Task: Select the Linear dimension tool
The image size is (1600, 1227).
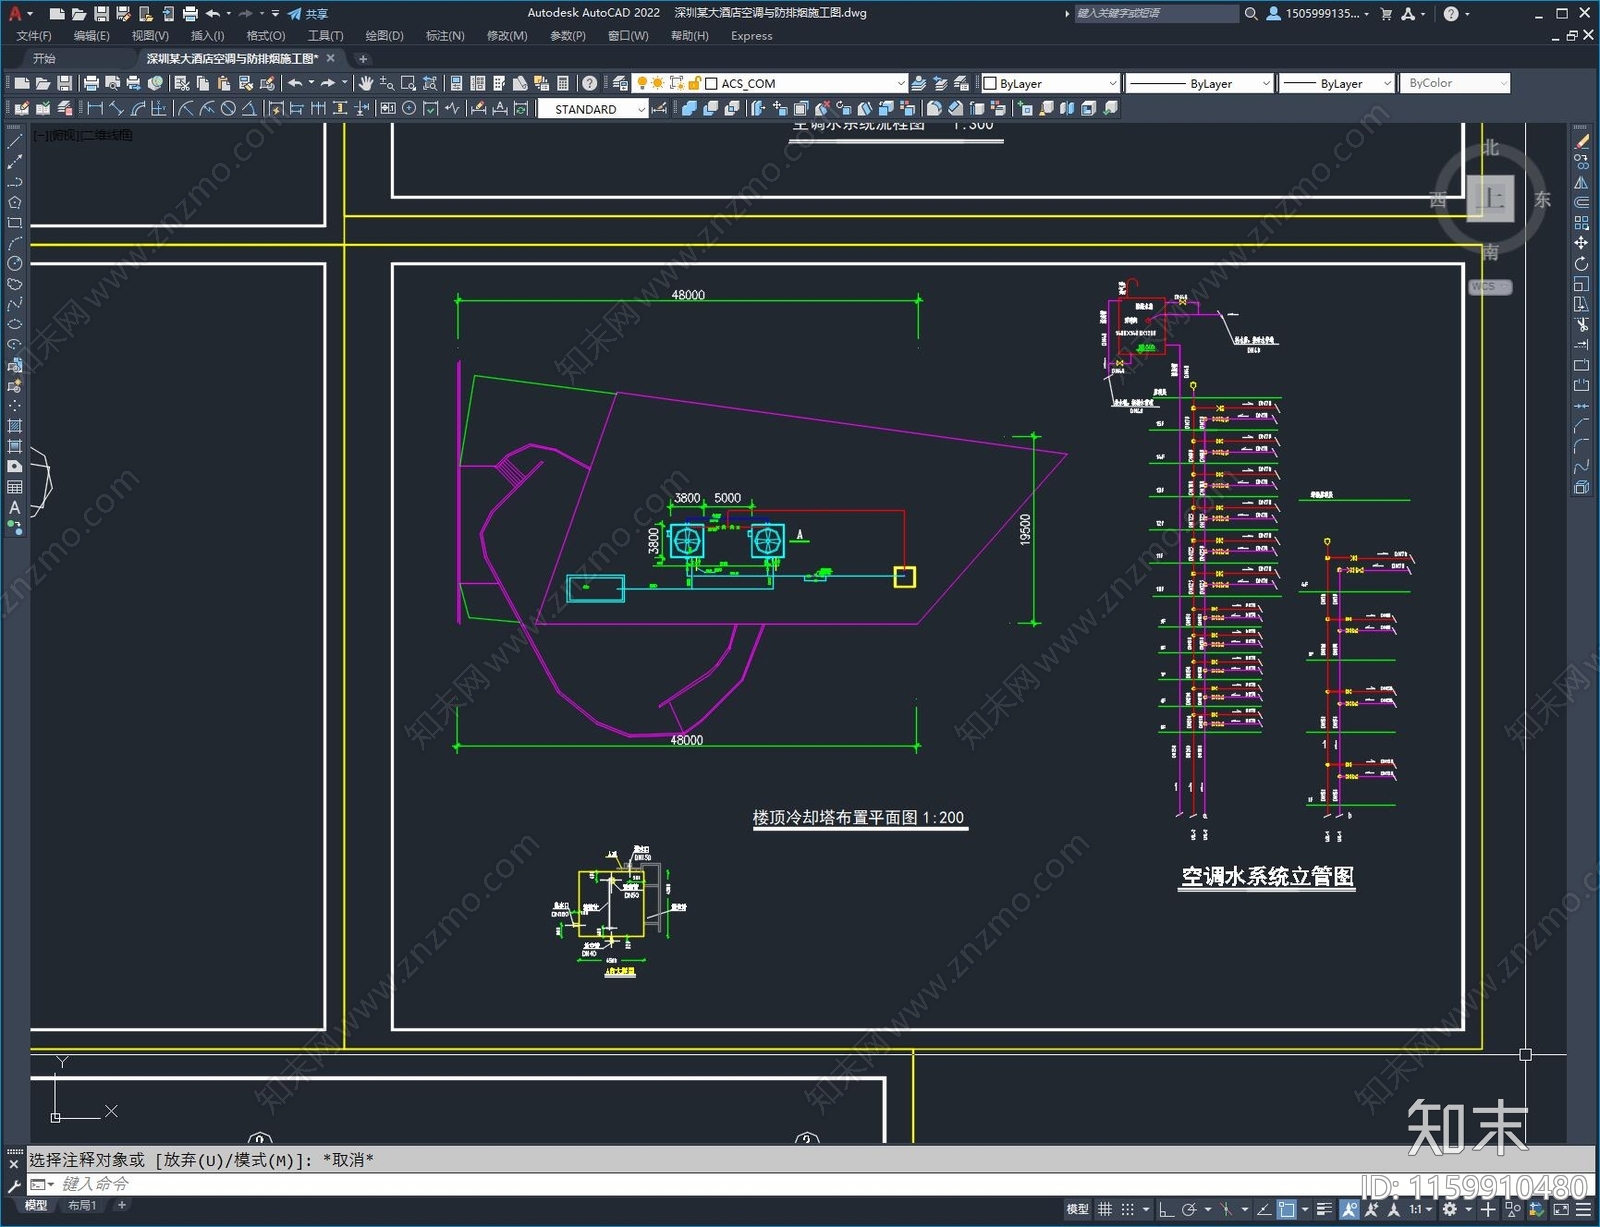Action: pos(95,108)
